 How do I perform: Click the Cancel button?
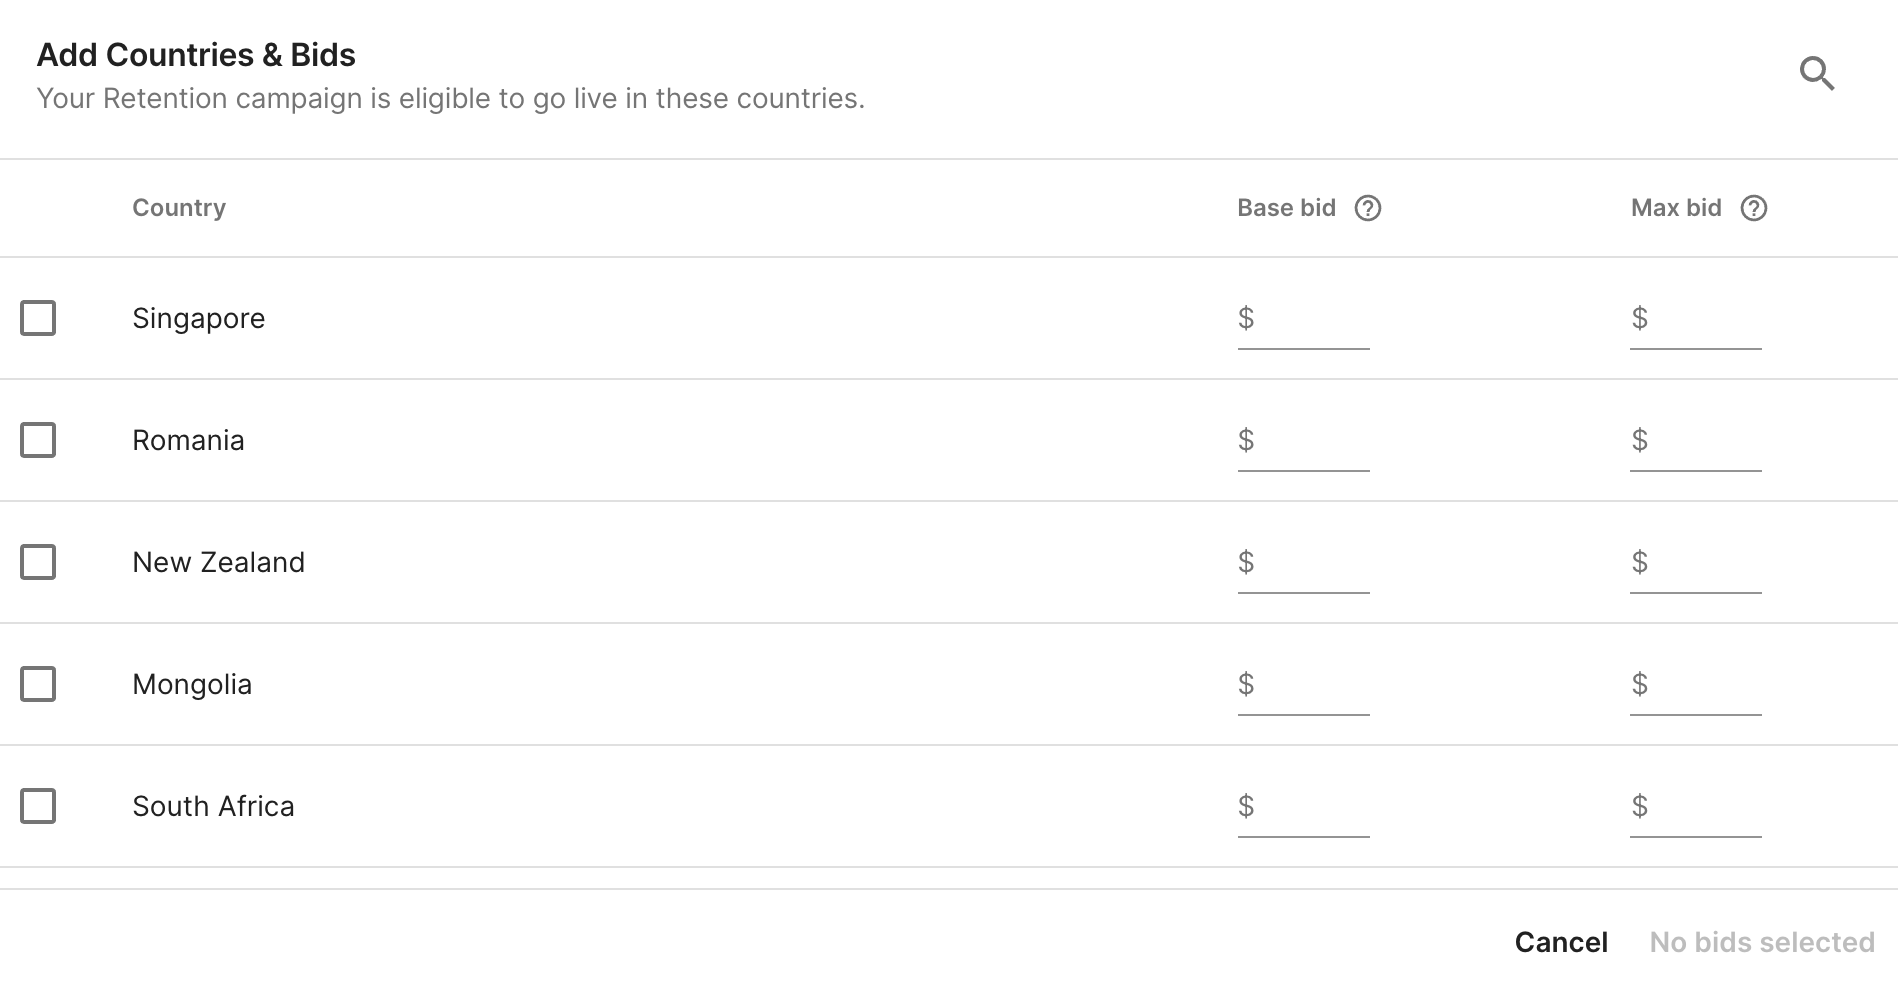[x=1561, y=942]
